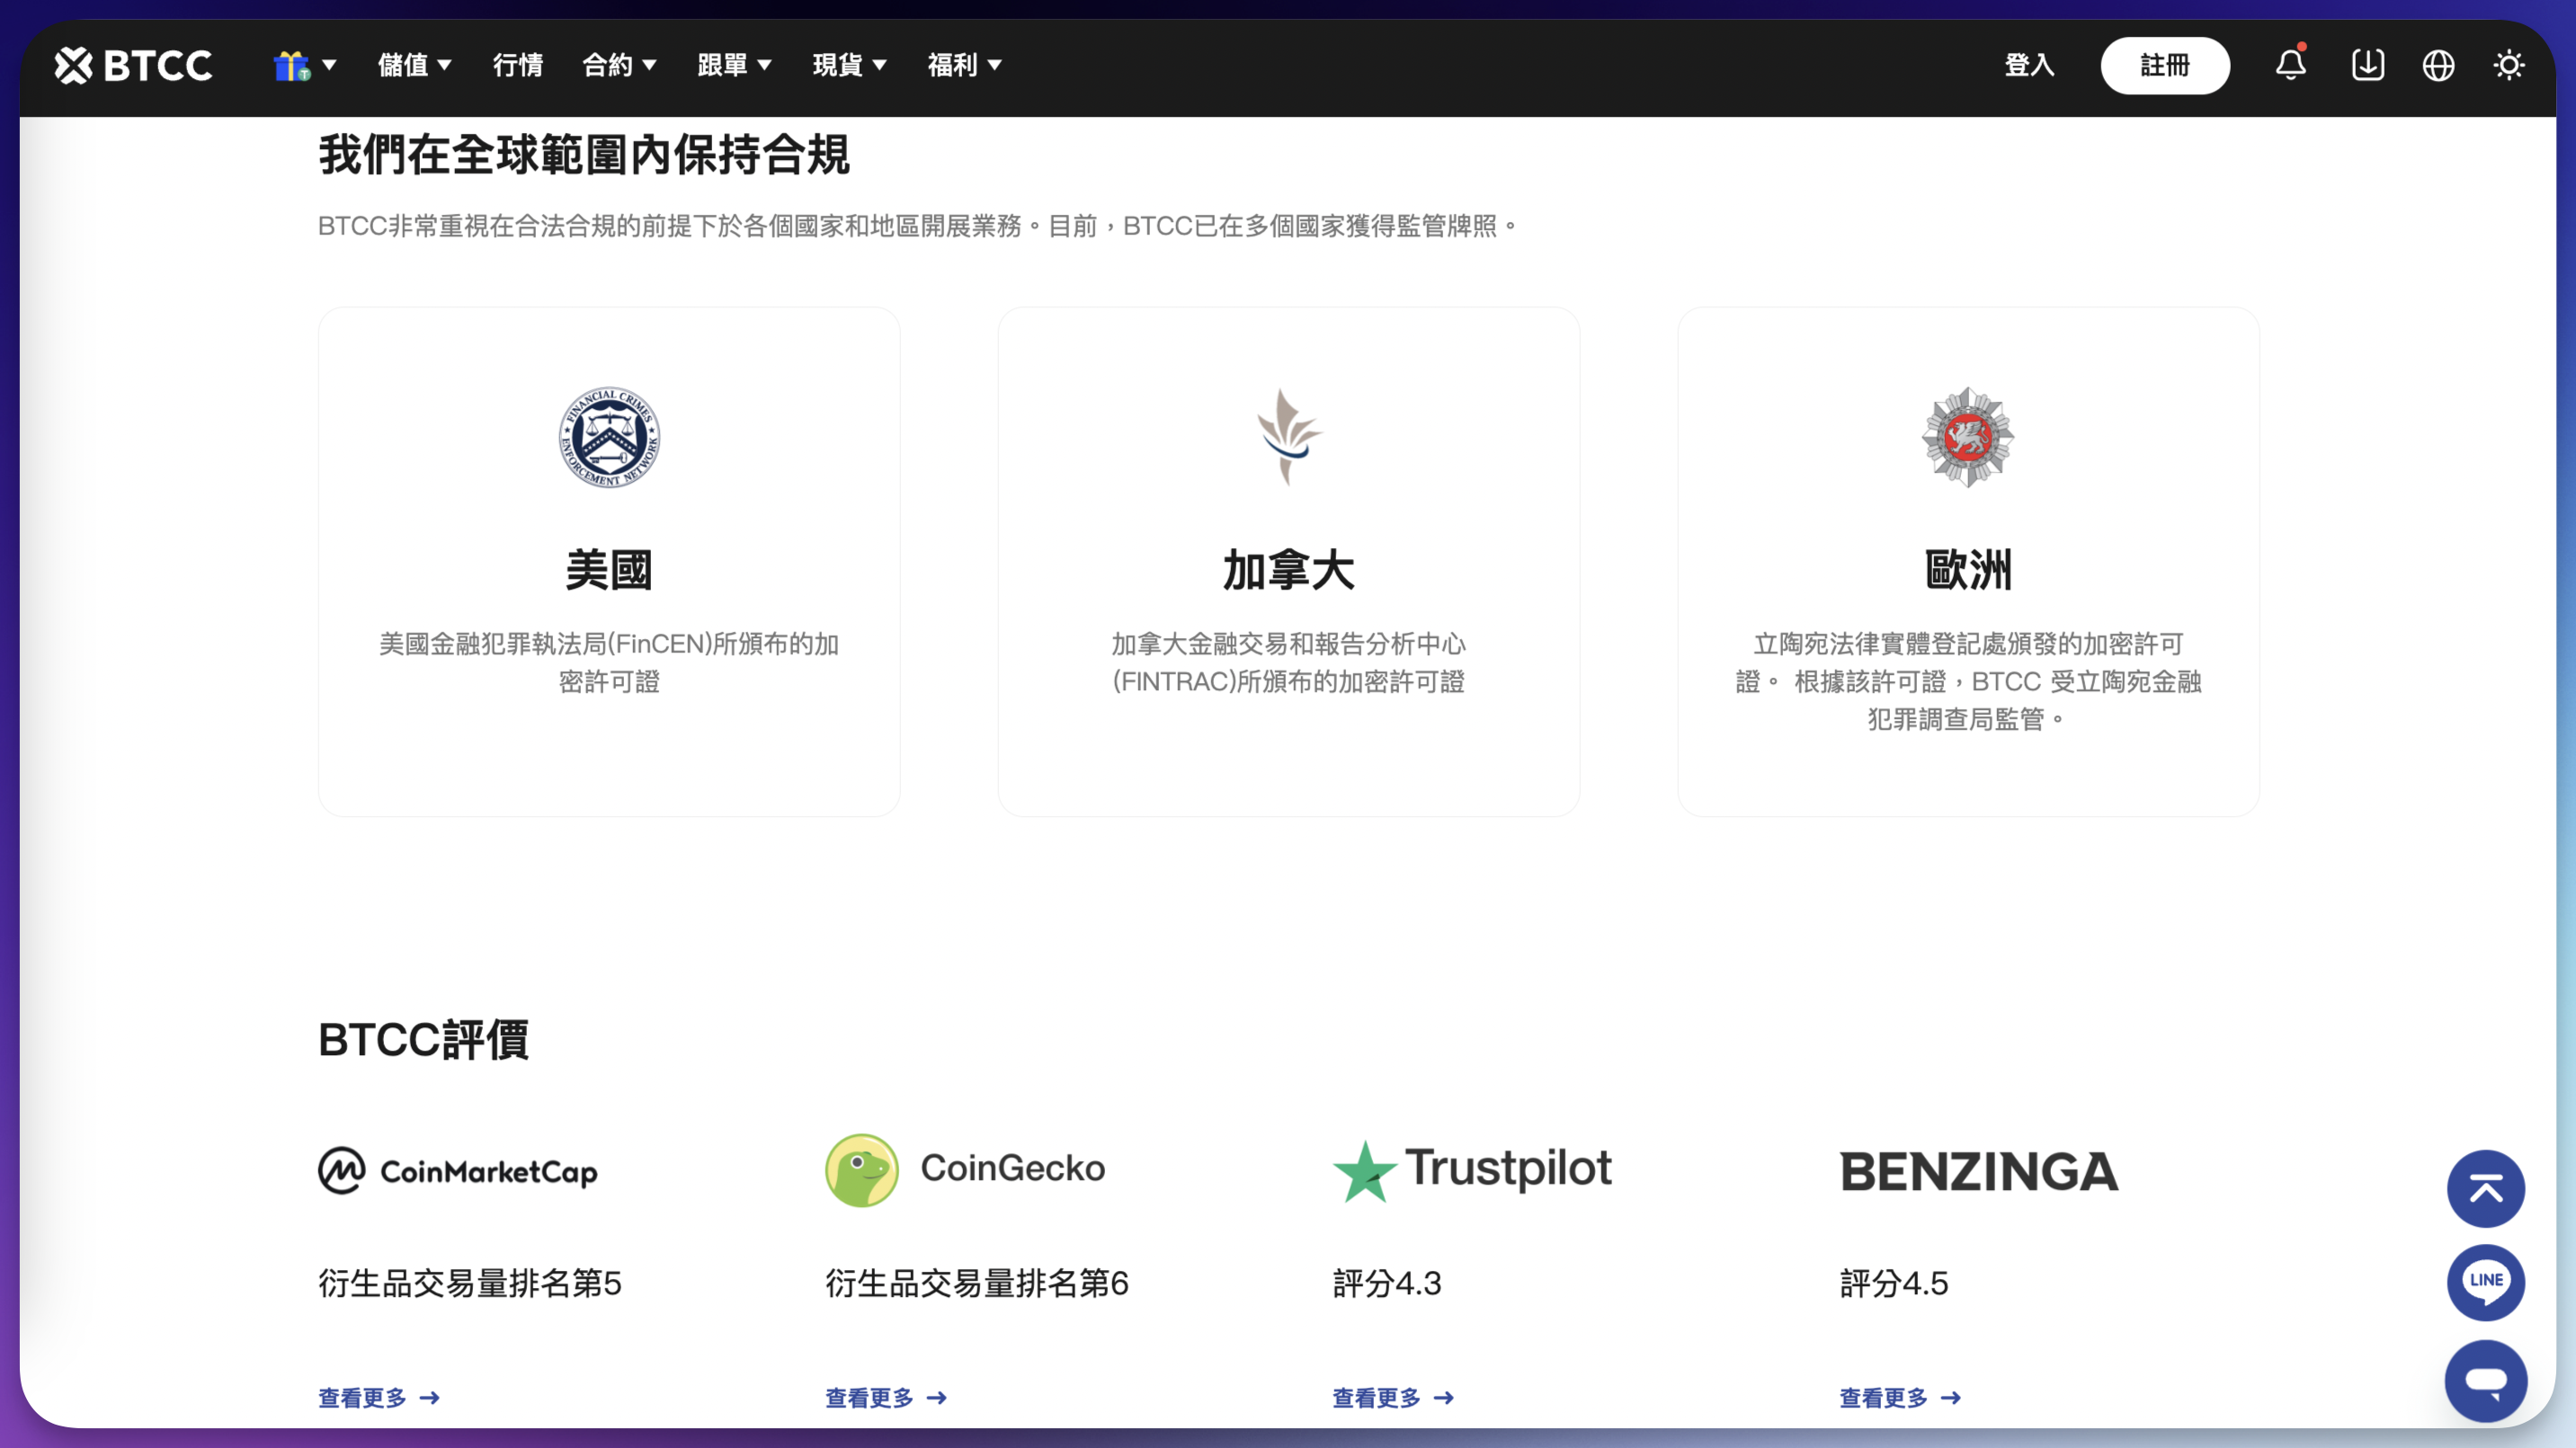Click the back-to-top arrow button

tap(2486, 1188)
